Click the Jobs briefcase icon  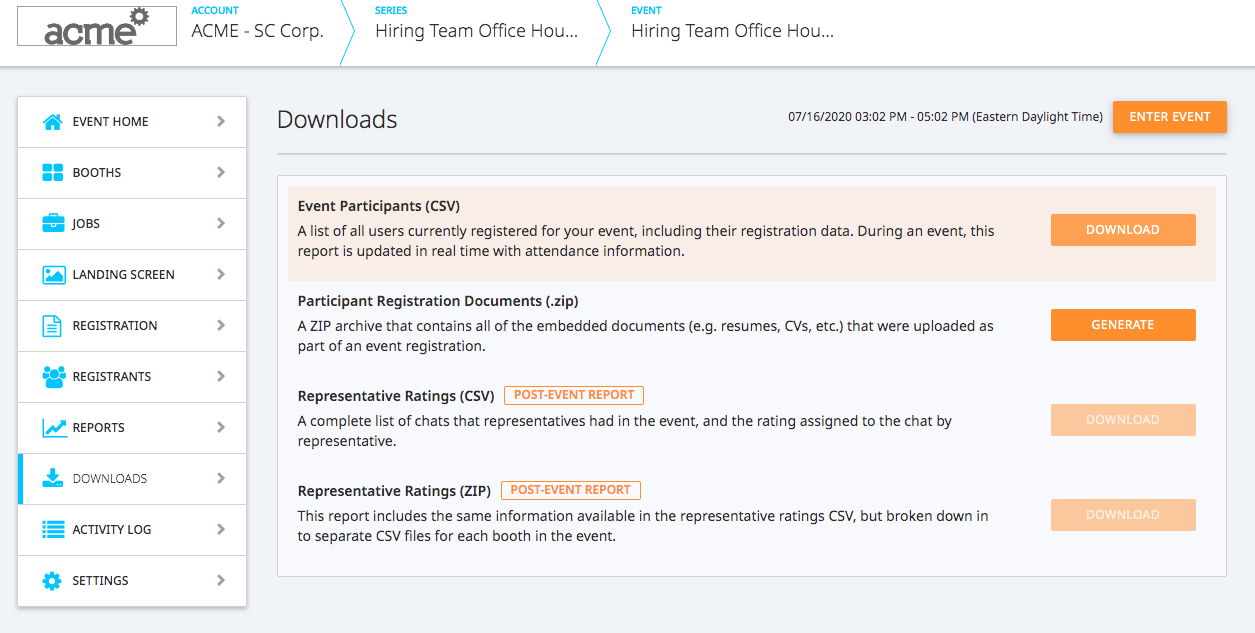tap(53, 224)
